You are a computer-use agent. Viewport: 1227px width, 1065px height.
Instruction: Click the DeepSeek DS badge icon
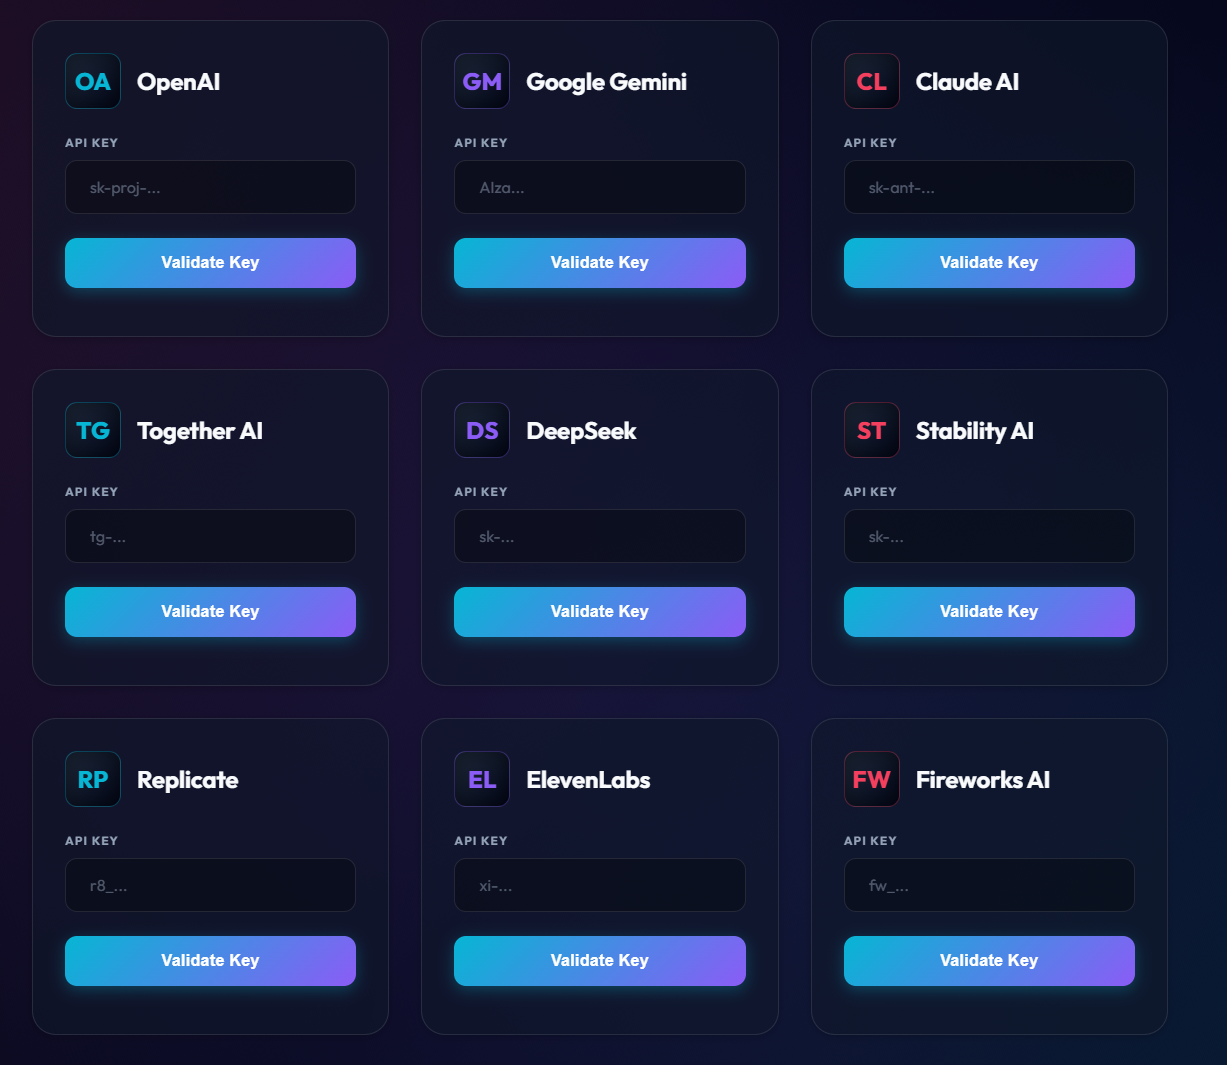482,430
